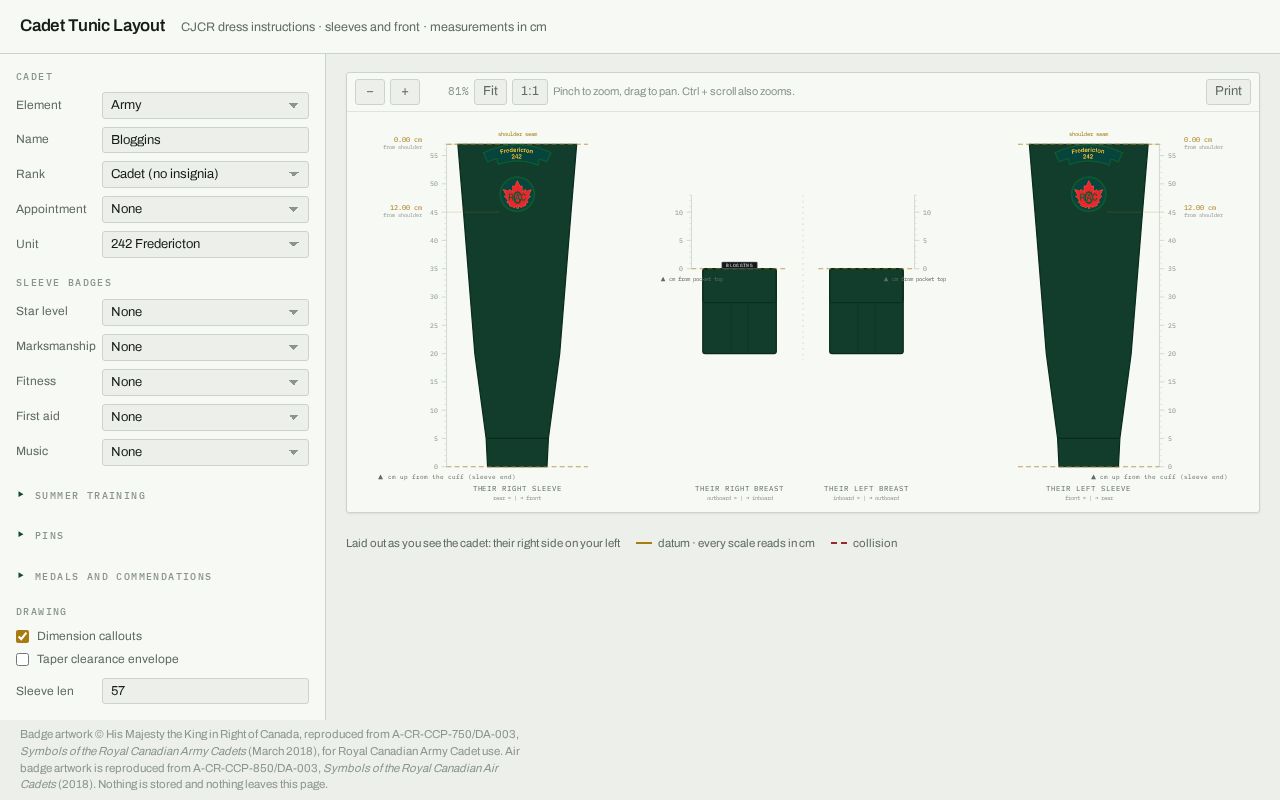Click the Sleeve len input field
The width and height of the screenshot is (1280, 800).
(x=205, y=691)
